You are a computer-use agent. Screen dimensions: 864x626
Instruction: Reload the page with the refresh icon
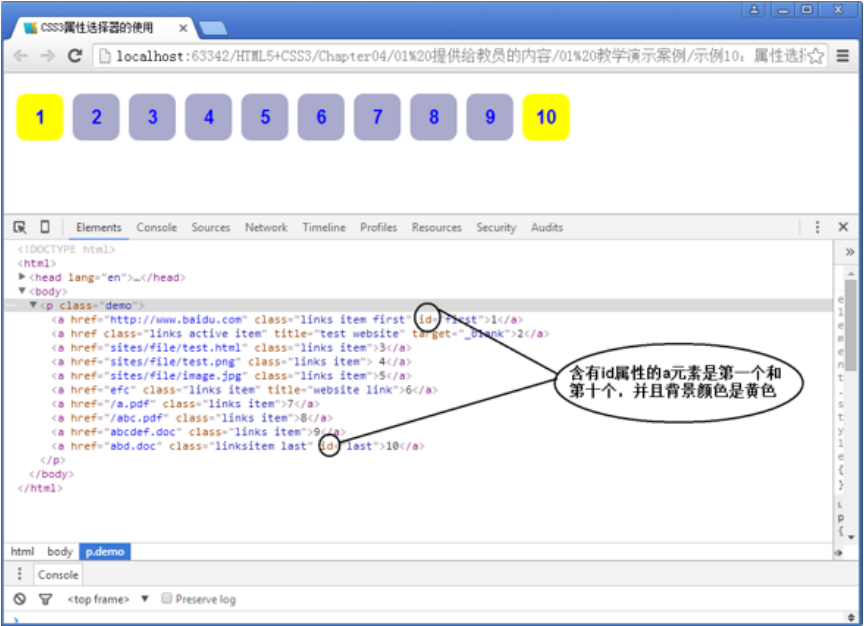[75, 56]
